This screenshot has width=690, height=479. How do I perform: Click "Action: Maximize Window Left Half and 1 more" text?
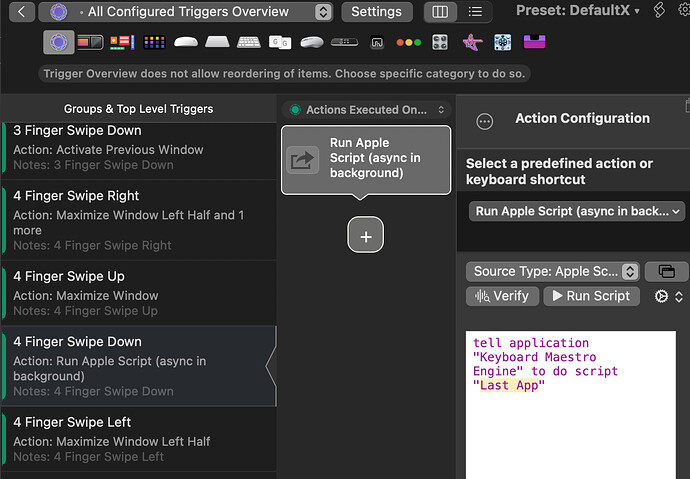point(128,223)
